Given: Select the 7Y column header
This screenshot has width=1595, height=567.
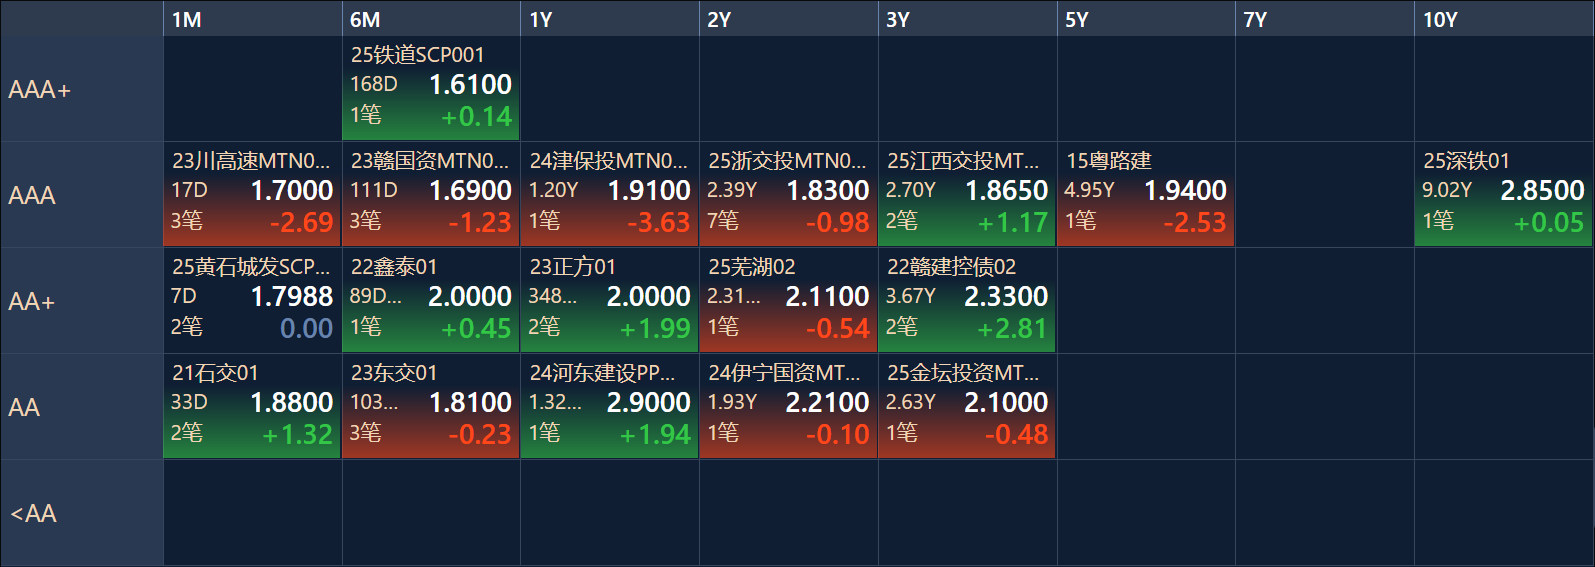Looking at the screenshot, I should point(1325,19).
